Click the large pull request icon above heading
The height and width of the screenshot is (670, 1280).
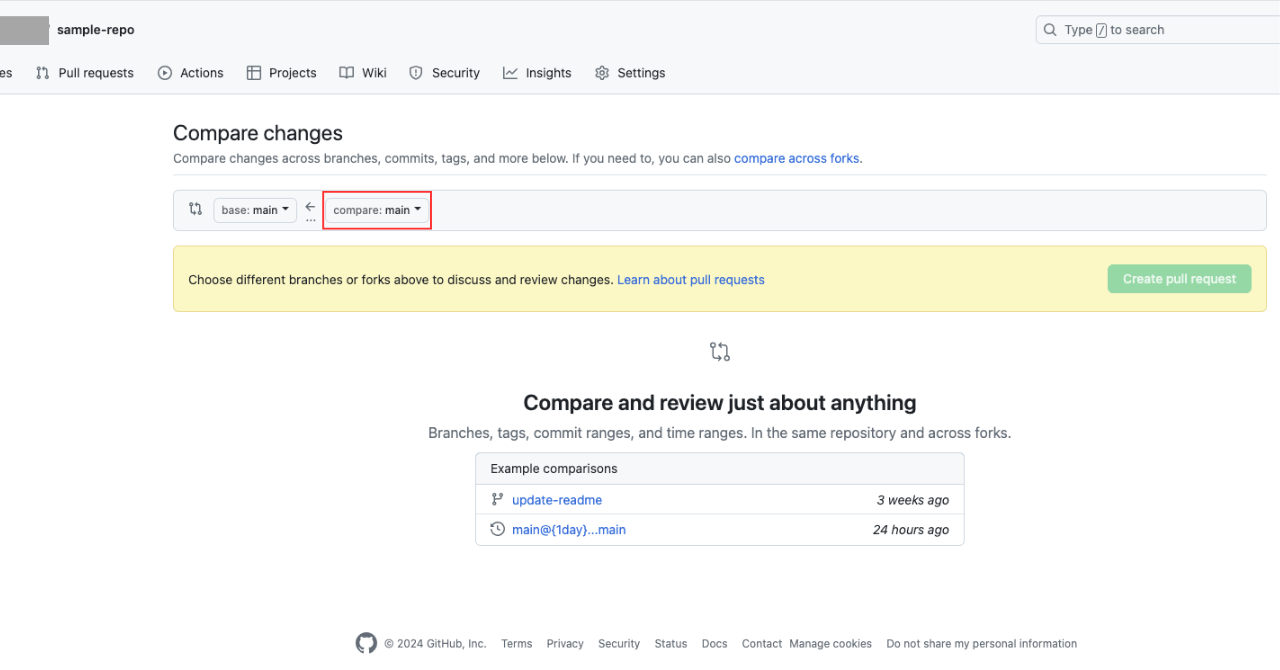[x=720, y=352]
